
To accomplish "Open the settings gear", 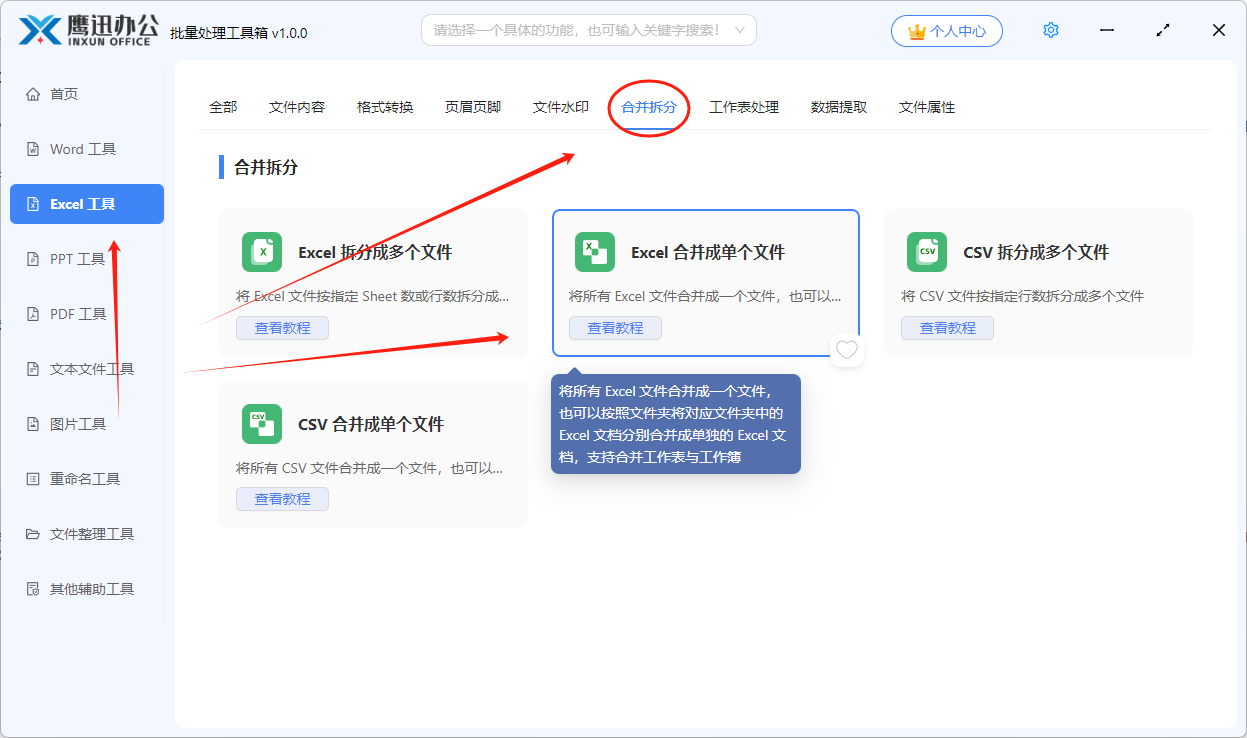I will pos(1050,30).
